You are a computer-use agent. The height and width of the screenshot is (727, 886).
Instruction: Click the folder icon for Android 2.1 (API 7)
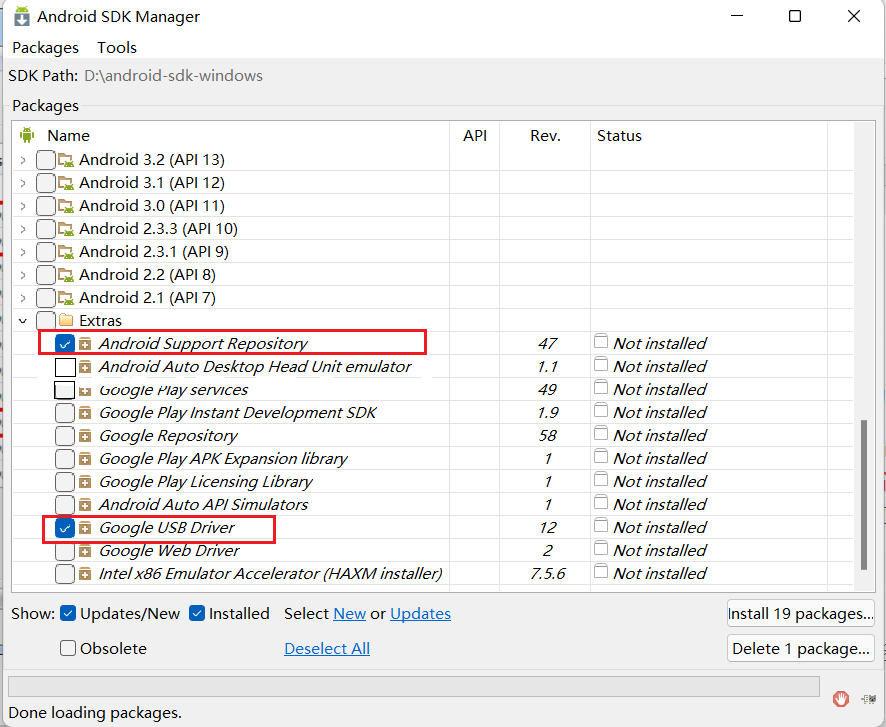66,298
